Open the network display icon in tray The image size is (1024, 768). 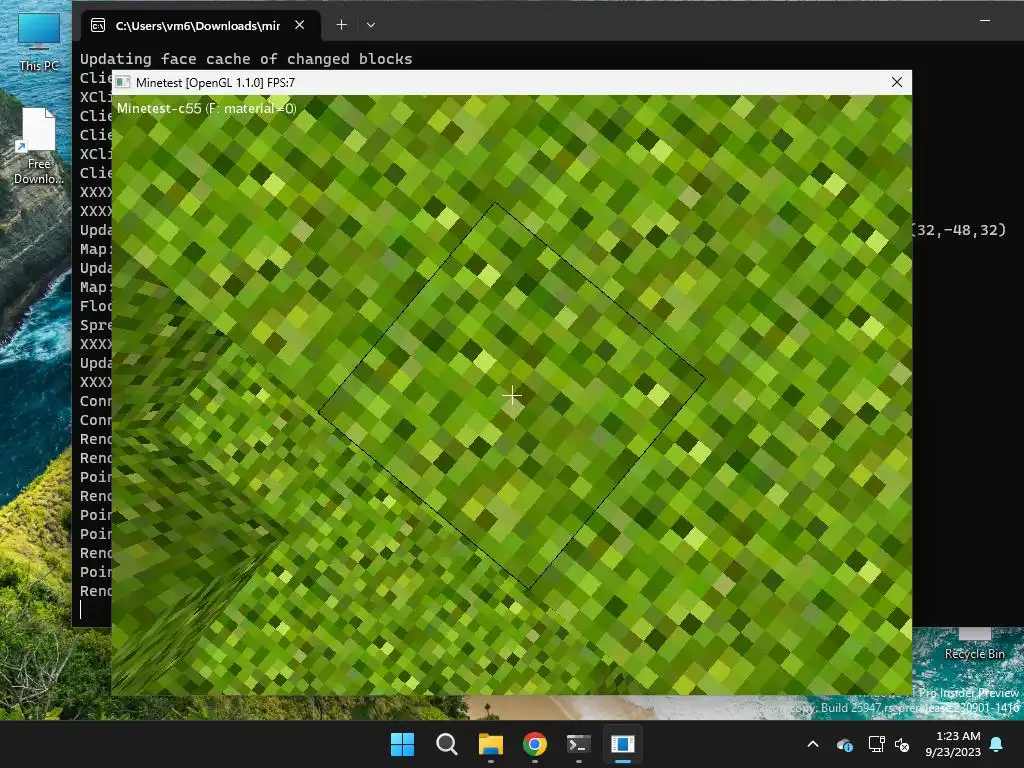click(x=876, y=744)
